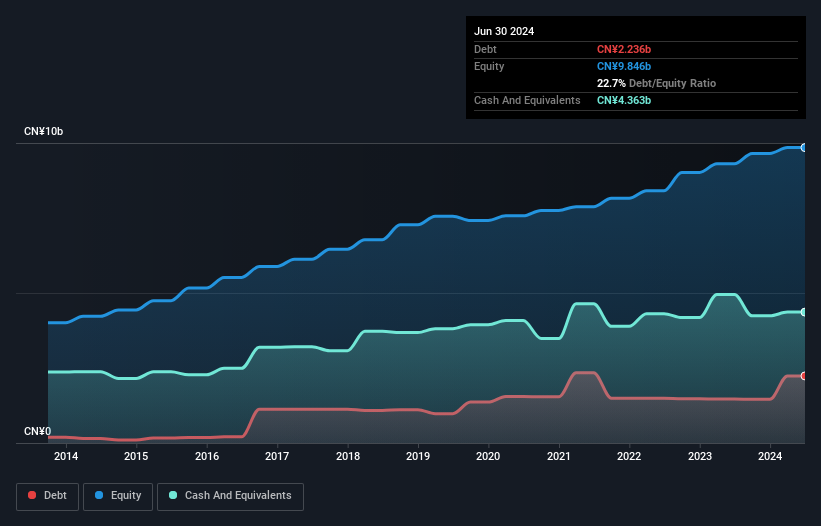821x526 pixels.
Task: Click the 2021 x-axis label
Action: pyautogui.click(x=559, y=456)
